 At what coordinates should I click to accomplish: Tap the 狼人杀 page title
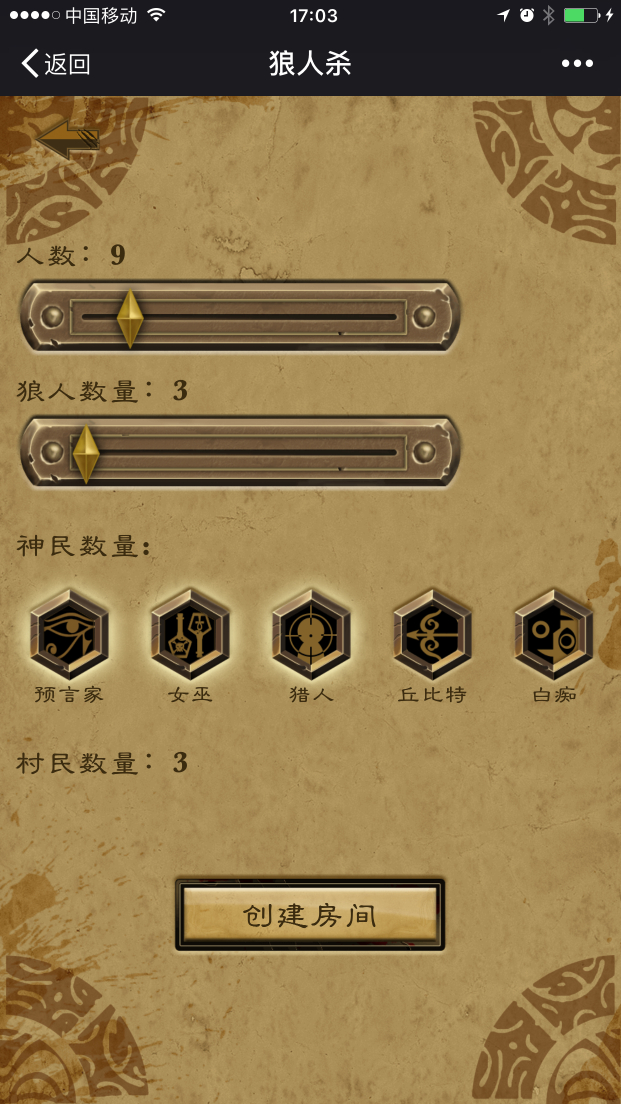click(x=310, y=64)
